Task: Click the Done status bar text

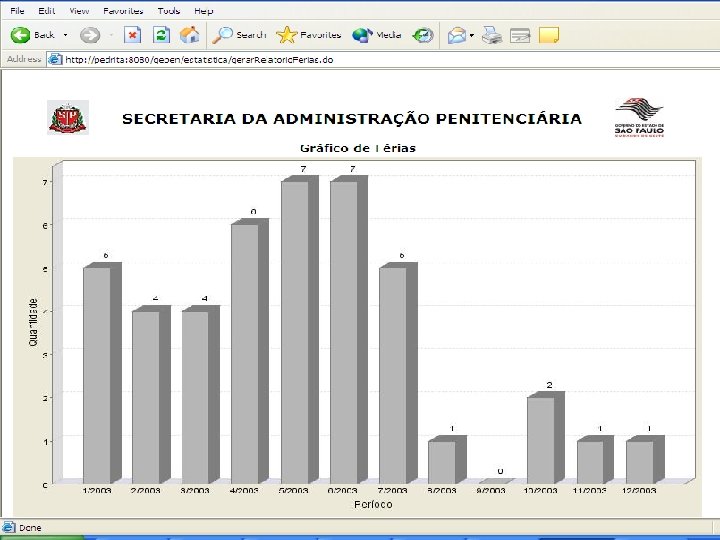Action: coord(30,528)
